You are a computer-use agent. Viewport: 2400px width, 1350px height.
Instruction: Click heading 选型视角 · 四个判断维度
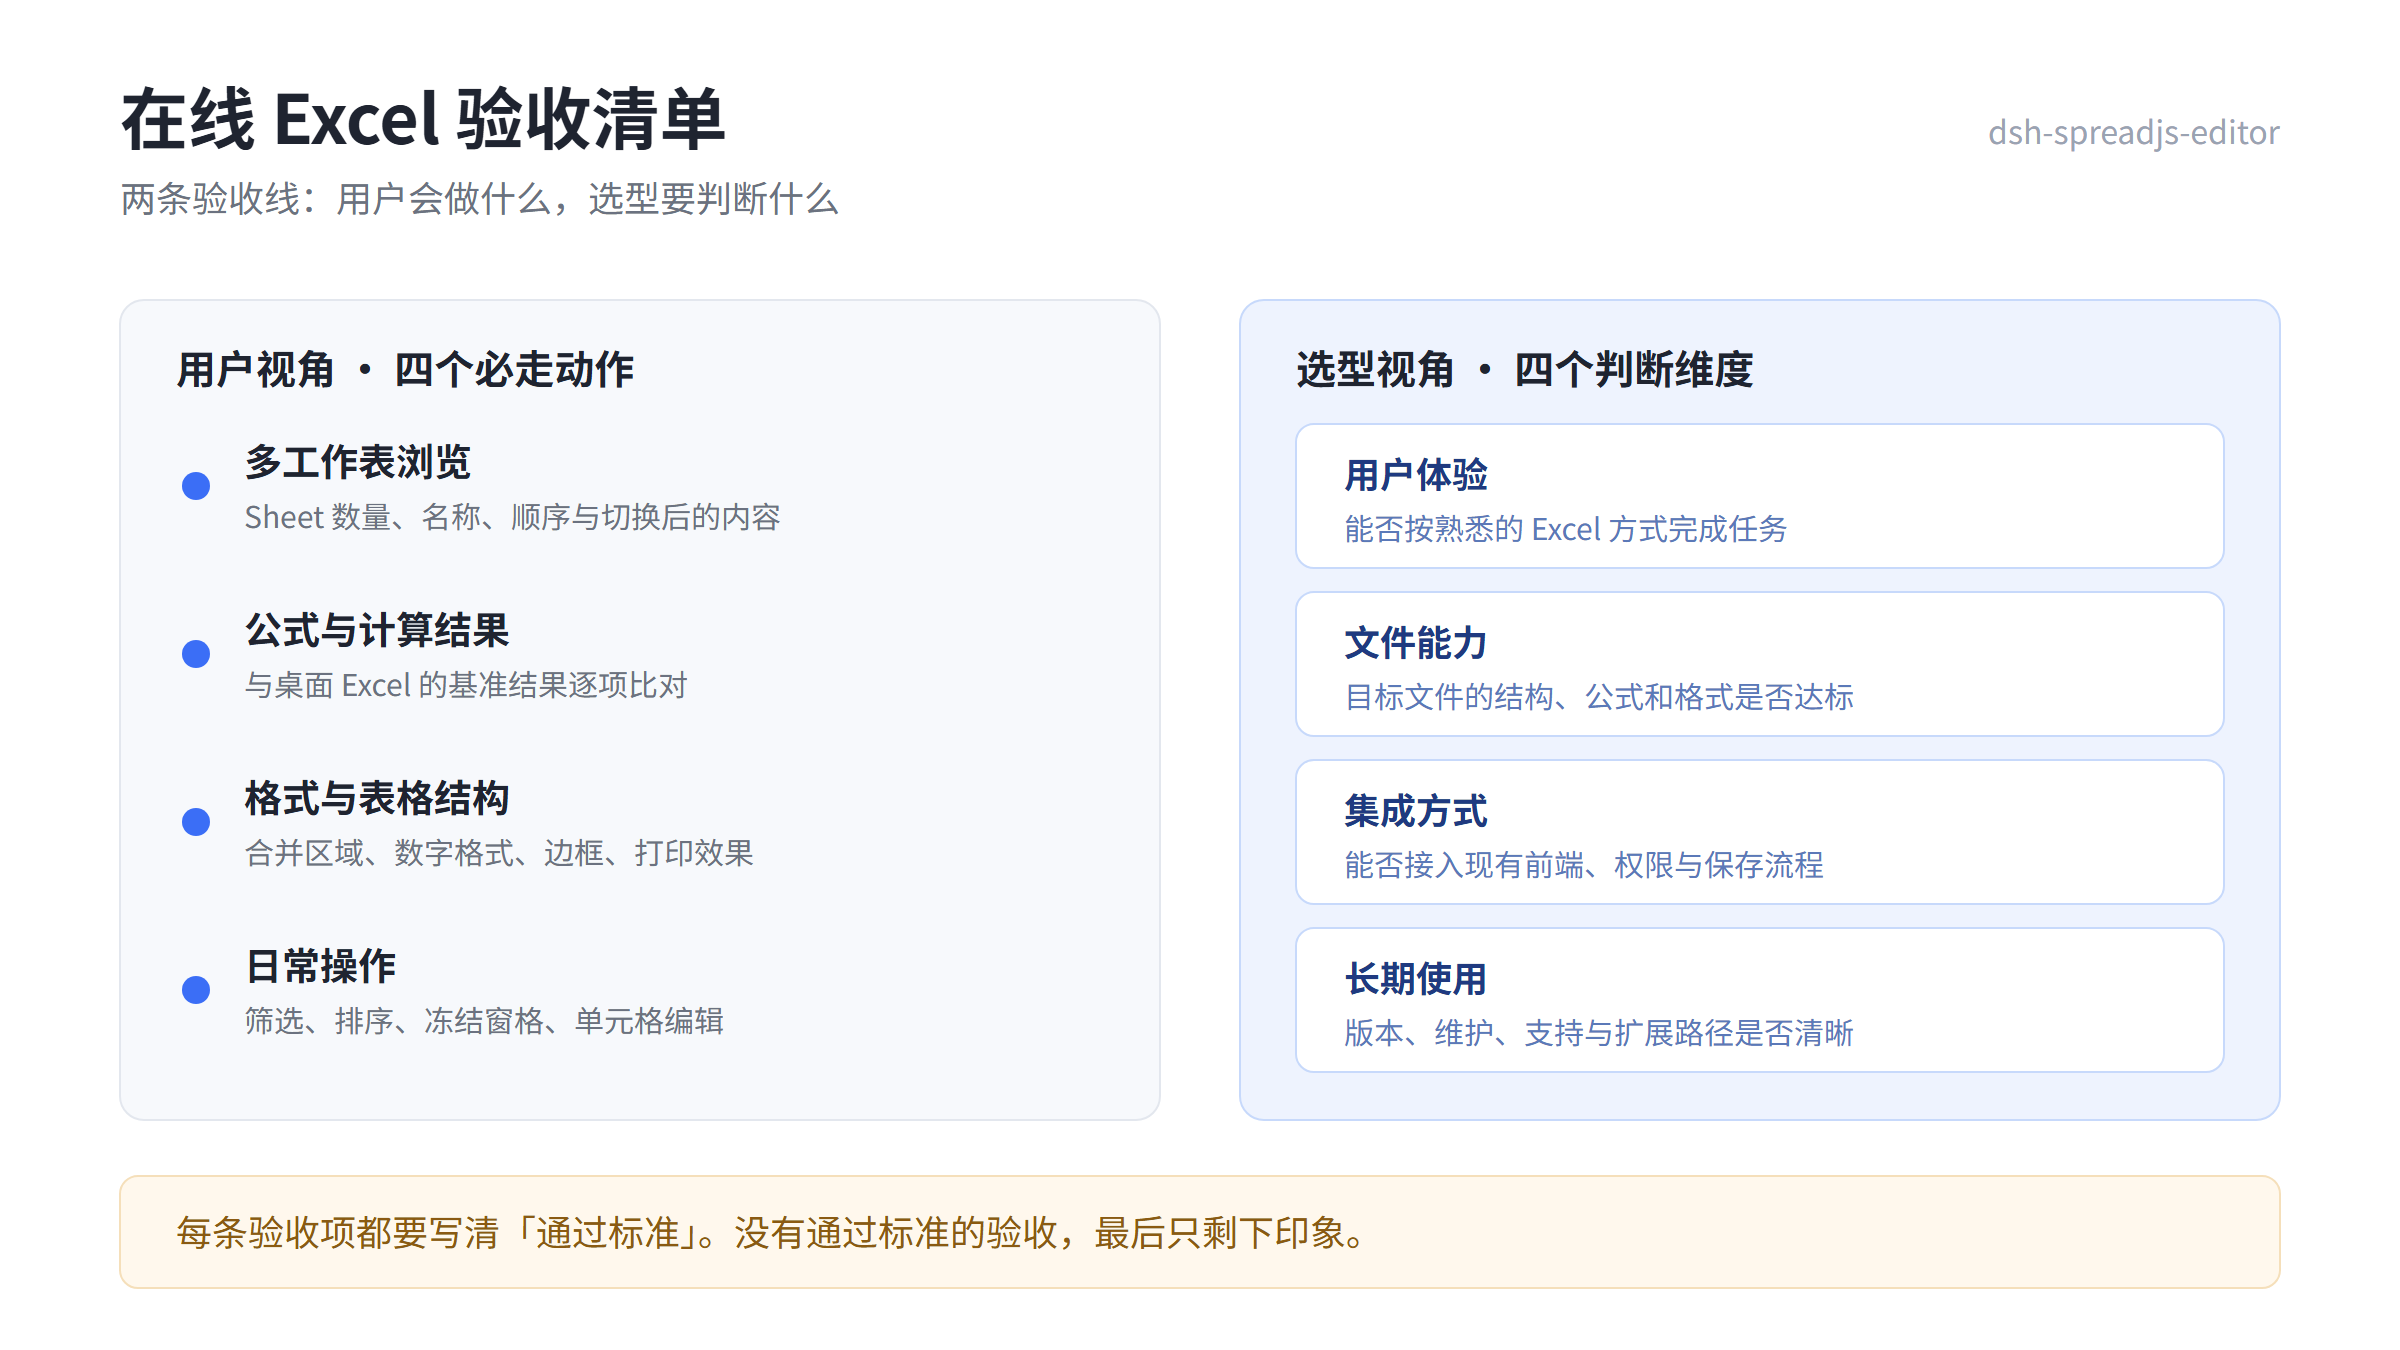coord(1525,369)
